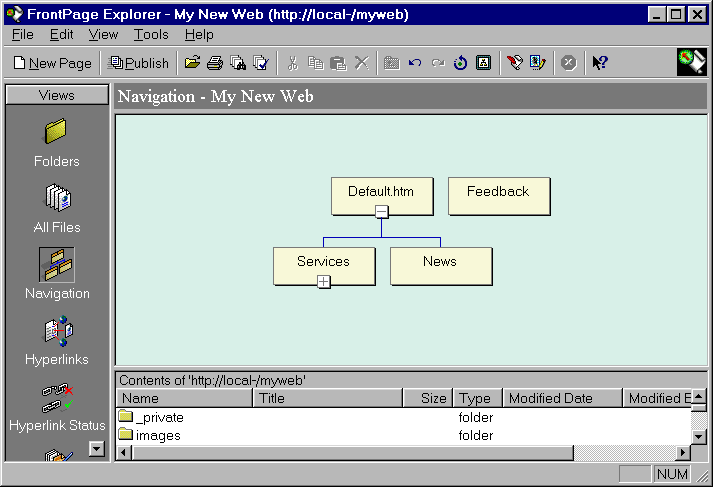
Task: Open the File menu
Action: 23,35
